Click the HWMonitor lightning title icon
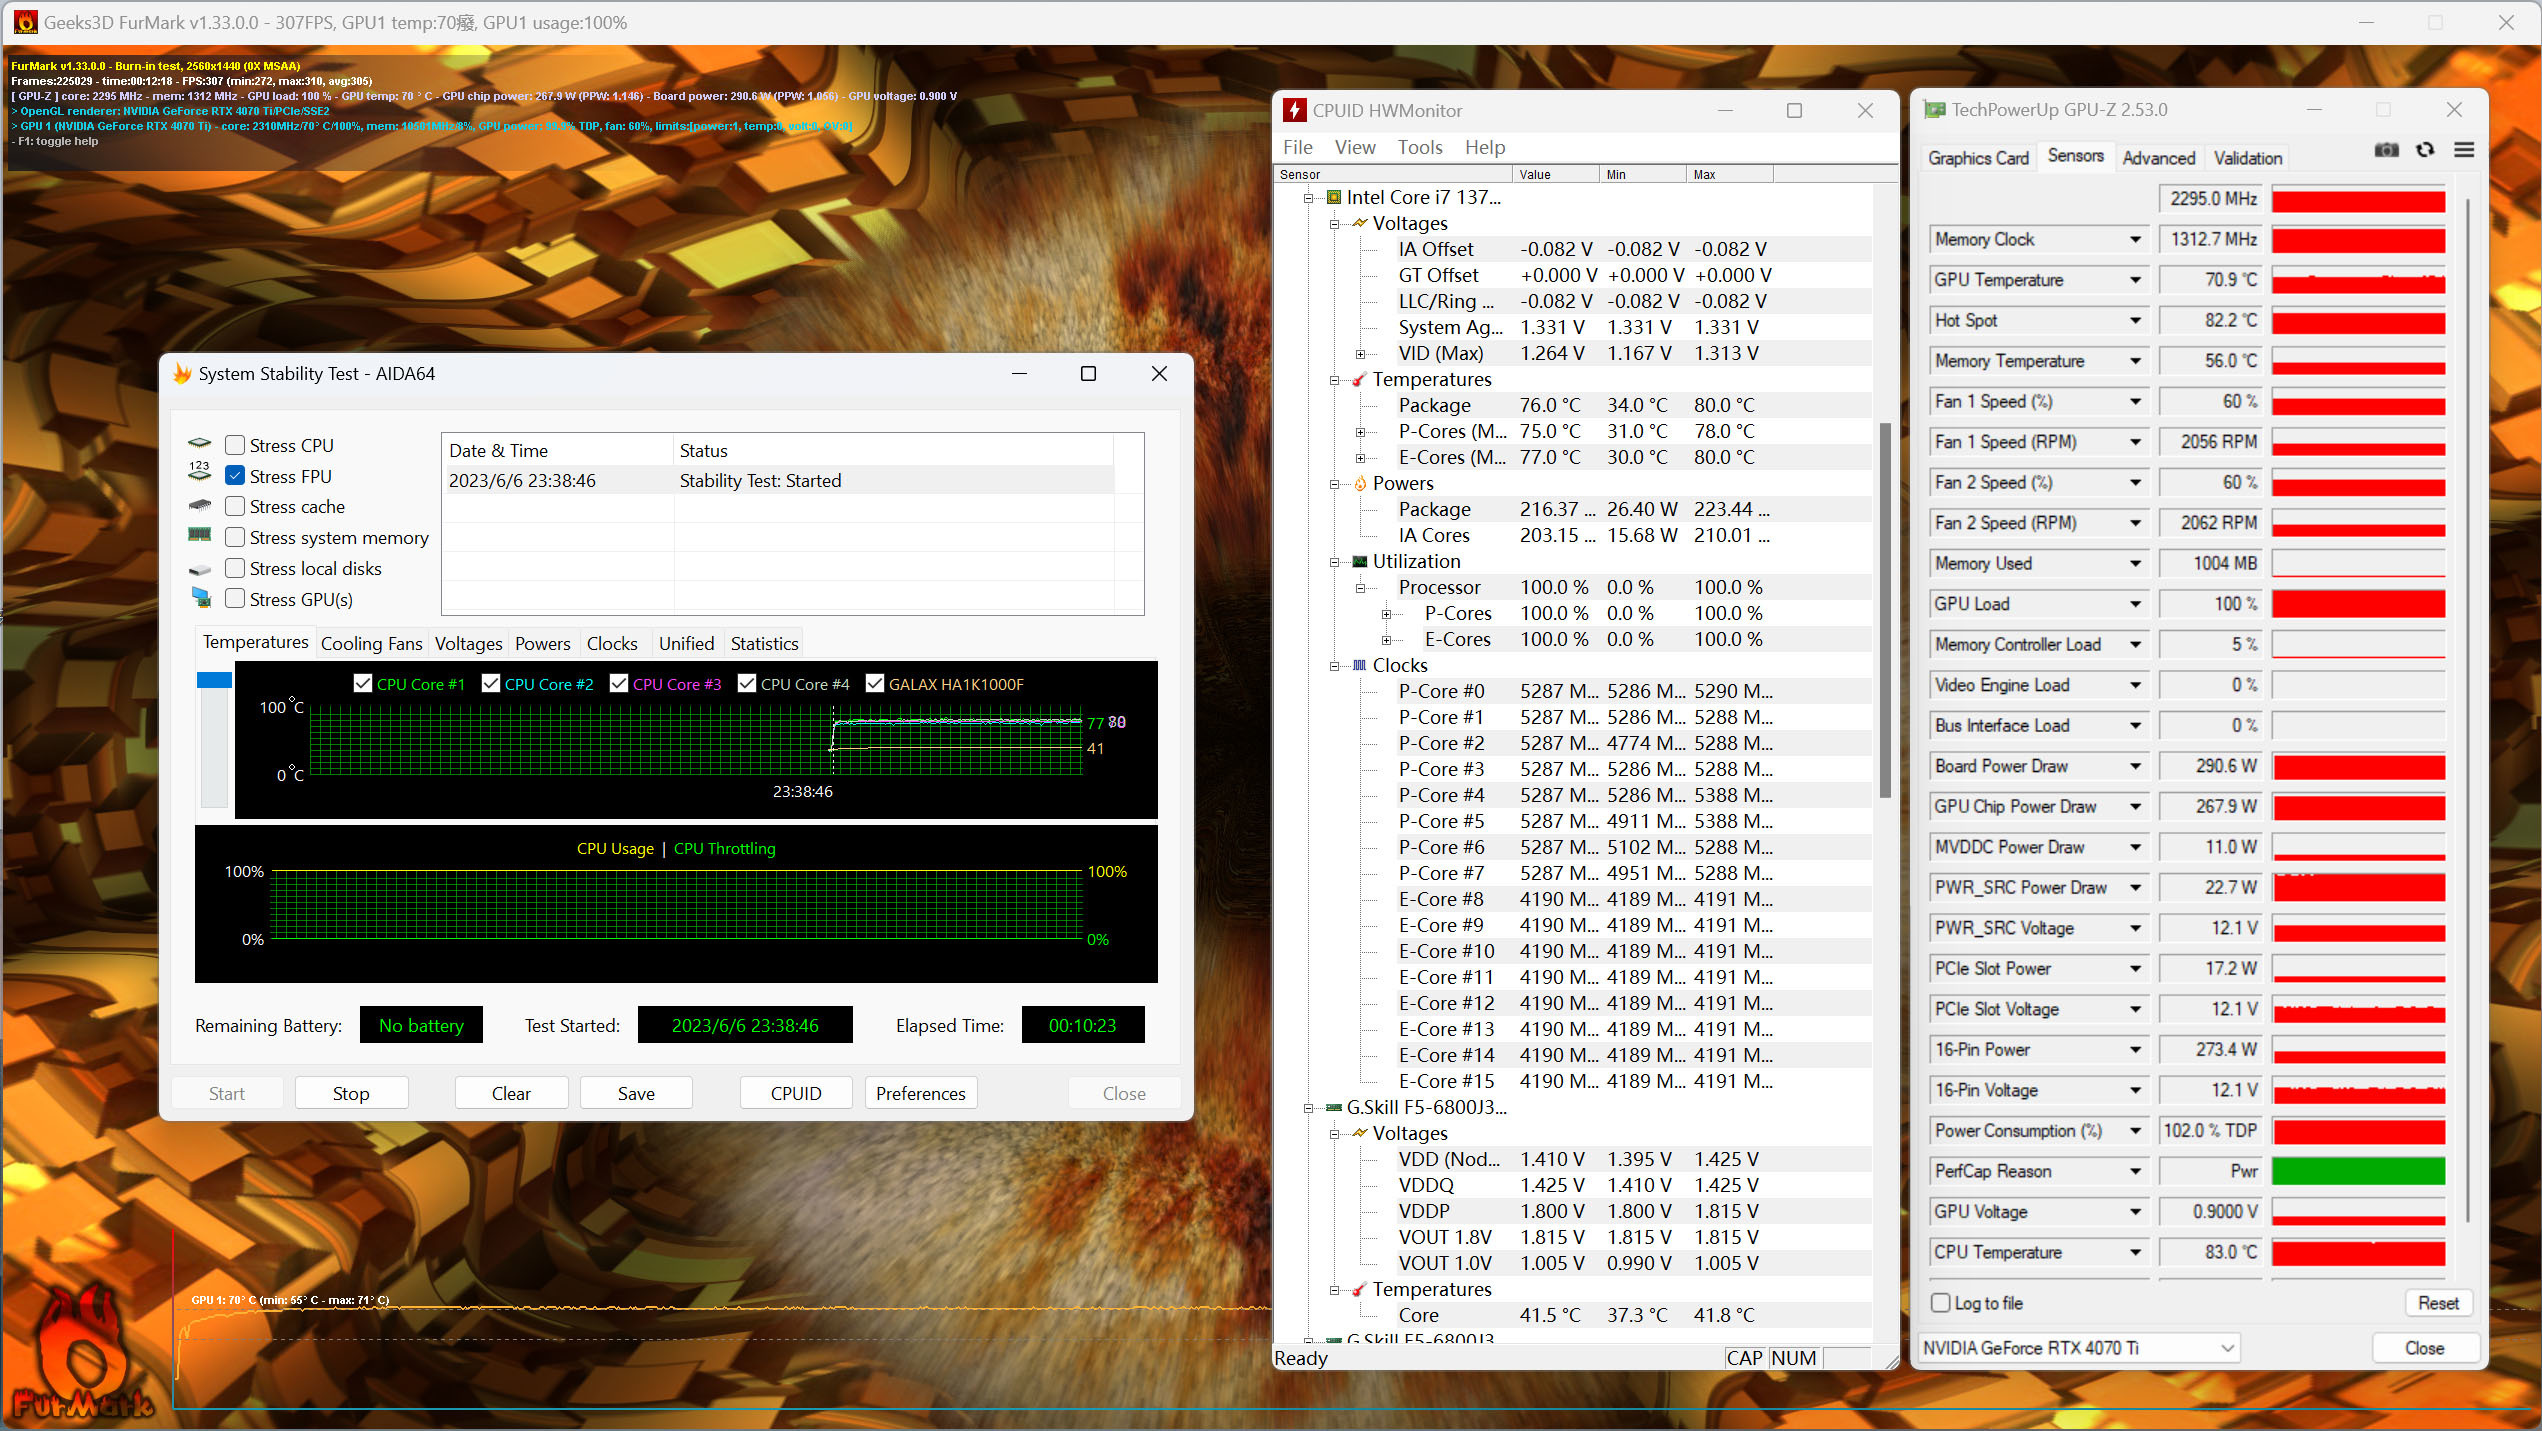2542x1431 pixels. click(x=1295, y=111)
